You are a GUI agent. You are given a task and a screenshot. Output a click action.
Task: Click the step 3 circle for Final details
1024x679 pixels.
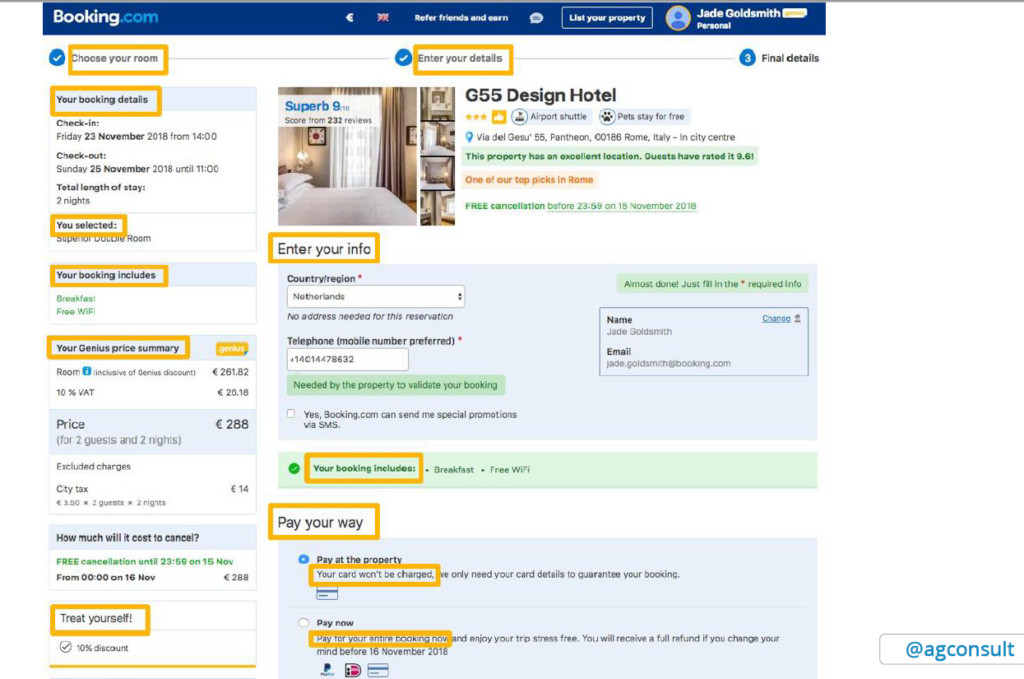(747, 58)
